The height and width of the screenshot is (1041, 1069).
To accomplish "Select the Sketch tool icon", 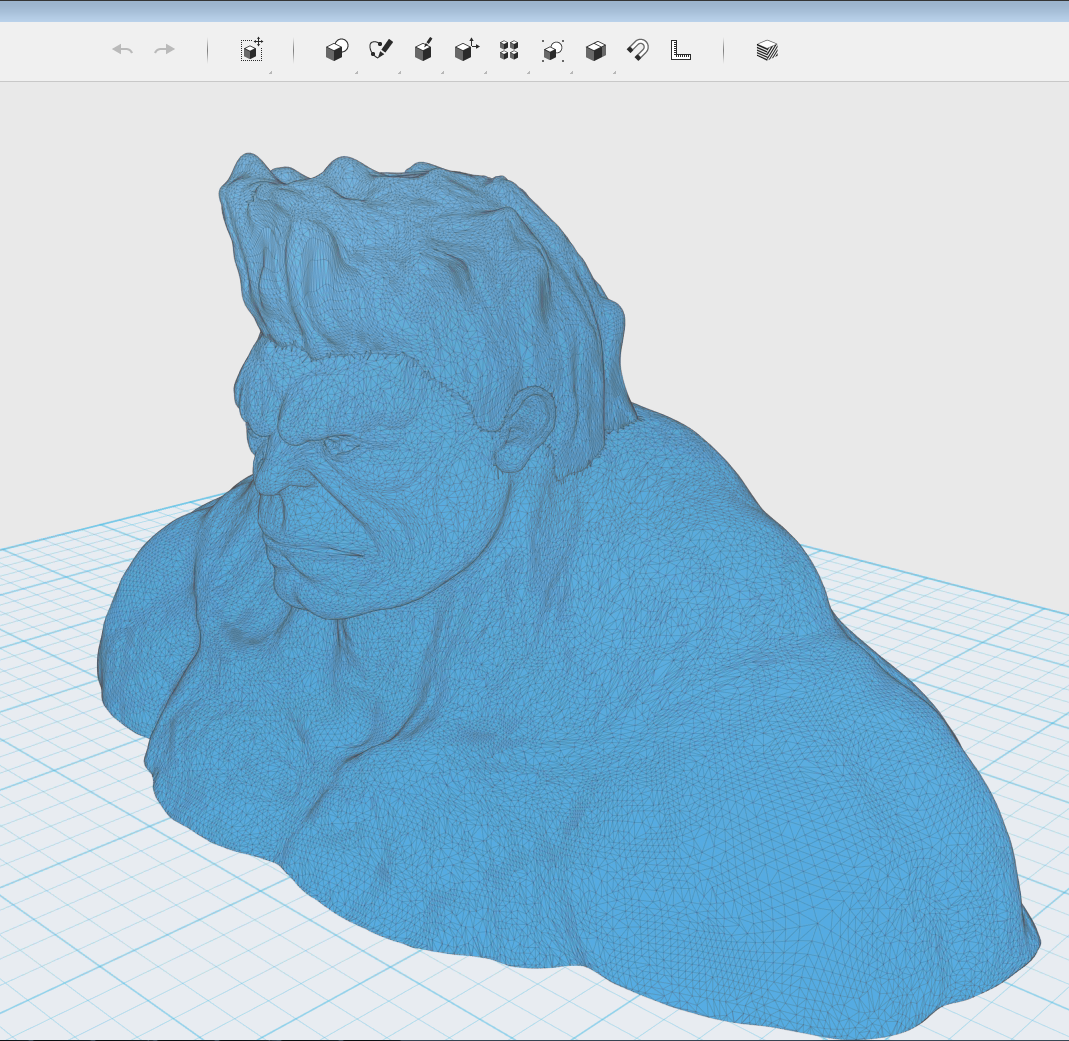I will pyautogui.click(x=380, y=50).
